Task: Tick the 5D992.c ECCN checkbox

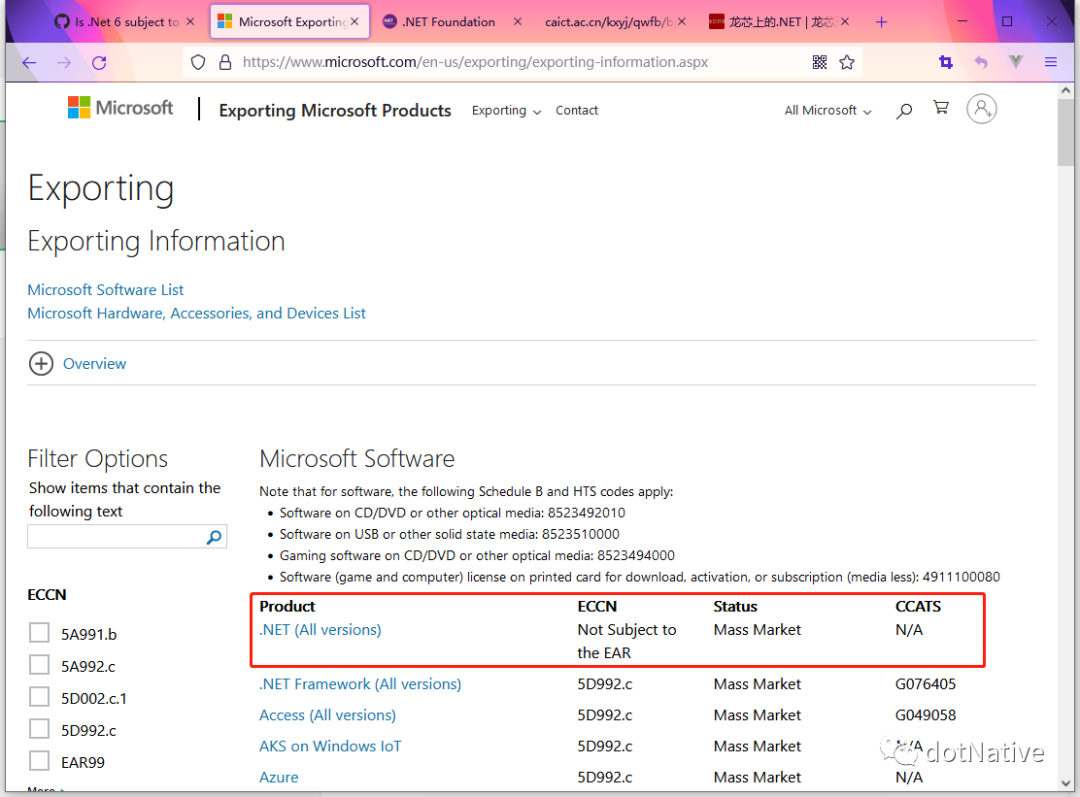Action: 39,729
